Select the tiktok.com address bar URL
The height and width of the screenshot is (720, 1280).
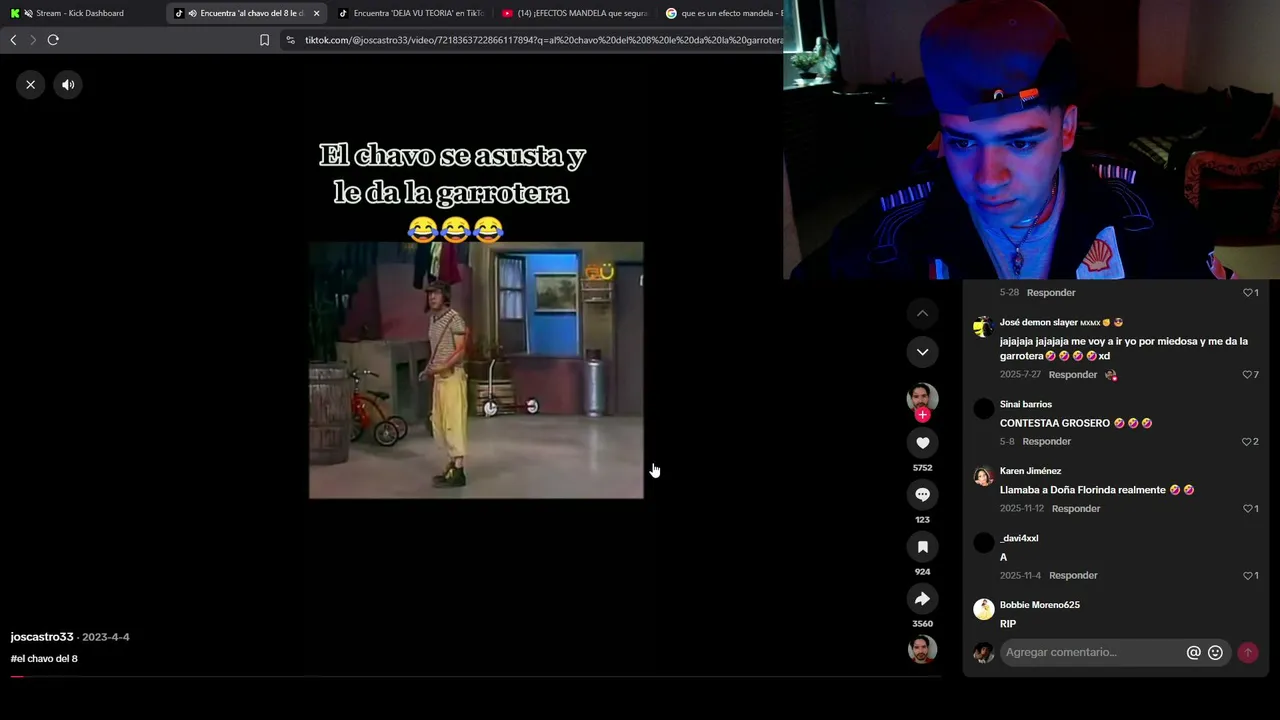click(x=543, y=40)
